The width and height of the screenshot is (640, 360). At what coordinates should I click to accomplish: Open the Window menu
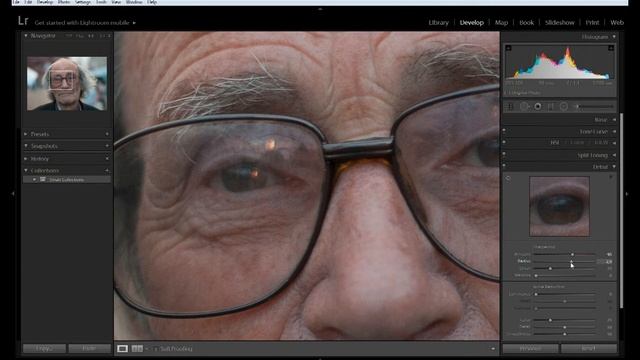(x=134, y=2)
